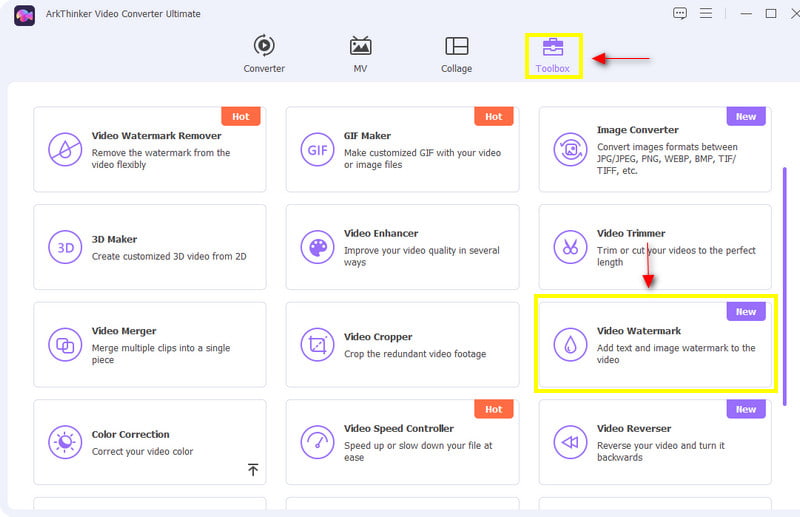This screenshot has height=517, width=800.
Task: Click the Video Trimmer scissors icon
Action: (x=570, y=248)
